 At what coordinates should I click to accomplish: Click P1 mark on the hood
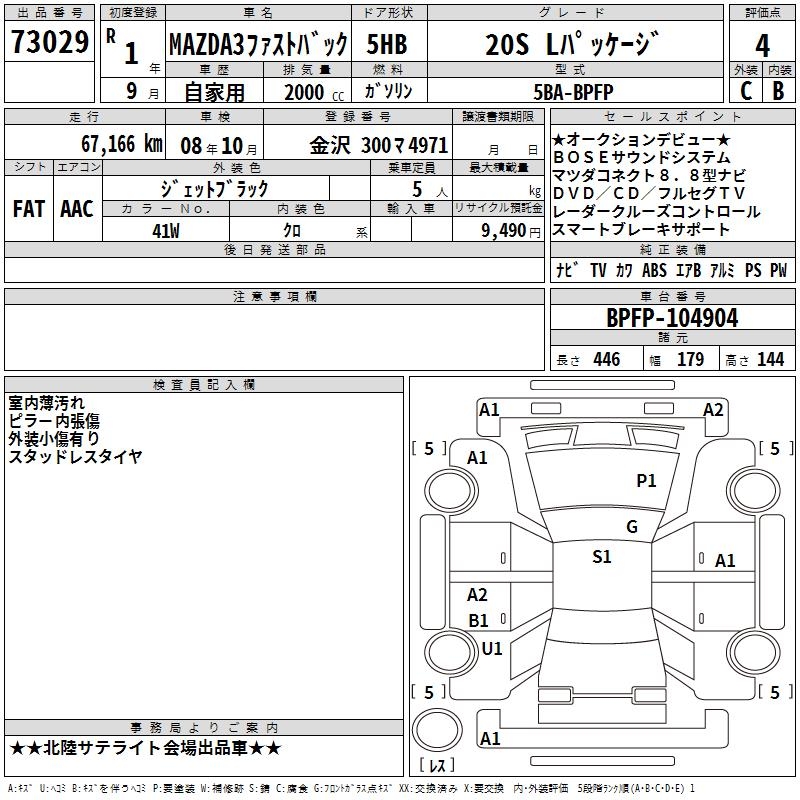pos(646,480)
